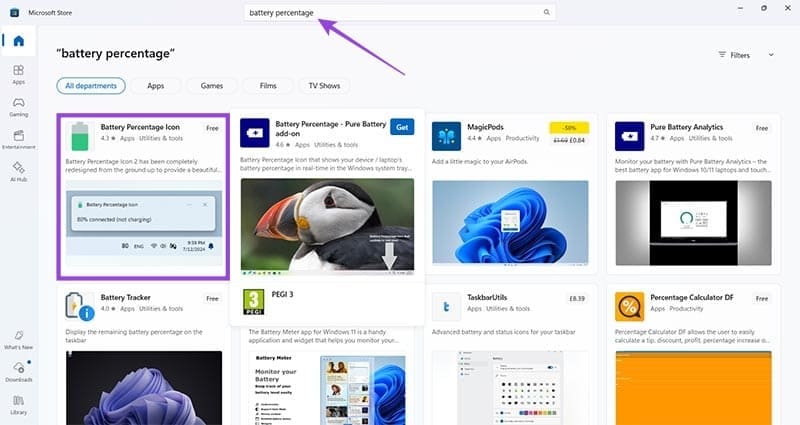This screenshot has width=800, height=425.
Task: Click the Percentage Calculator DF title
Action: pos(692,297)
